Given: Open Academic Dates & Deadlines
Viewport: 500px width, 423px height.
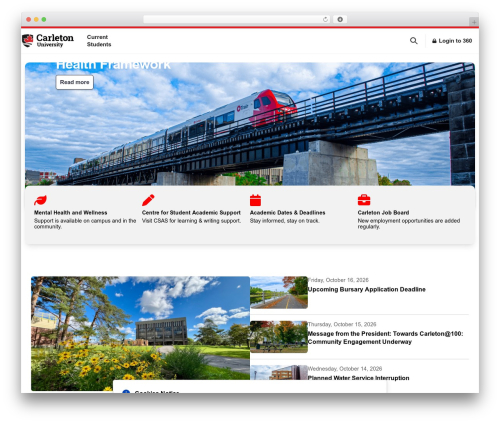Looking at the screenshot, I should click(287, 213).
